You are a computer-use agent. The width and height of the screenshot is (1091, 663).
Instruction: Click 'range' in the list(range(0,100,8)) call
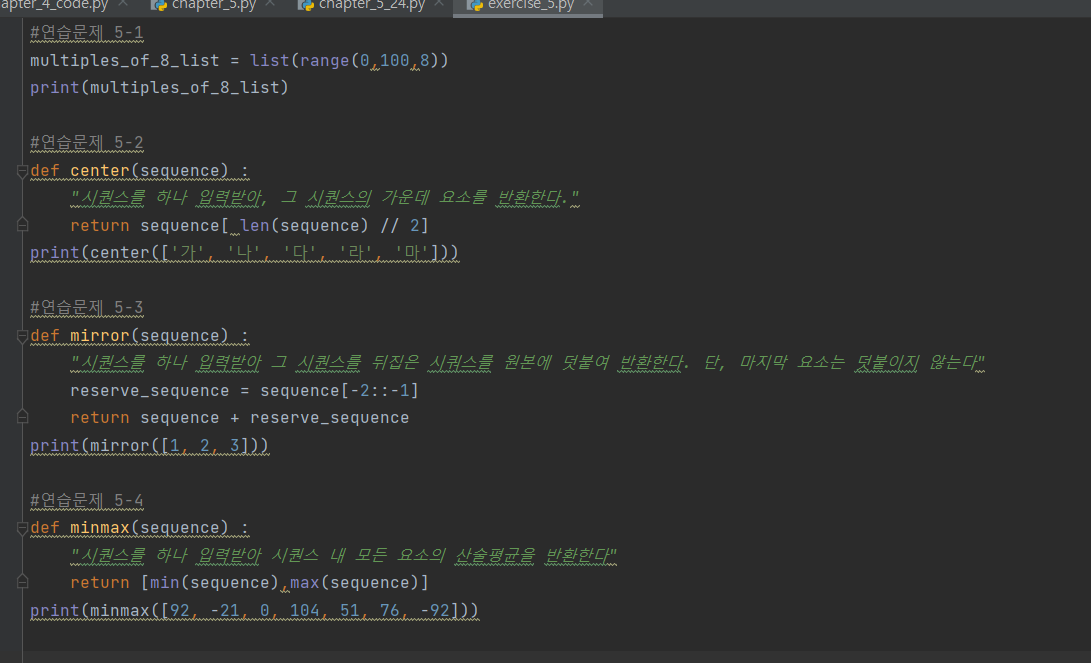coord(325,61)
